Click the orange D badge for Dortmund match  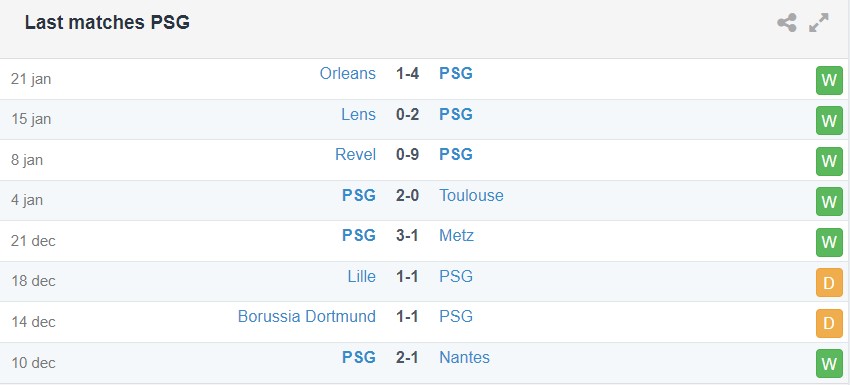click(x=829, y=323)
